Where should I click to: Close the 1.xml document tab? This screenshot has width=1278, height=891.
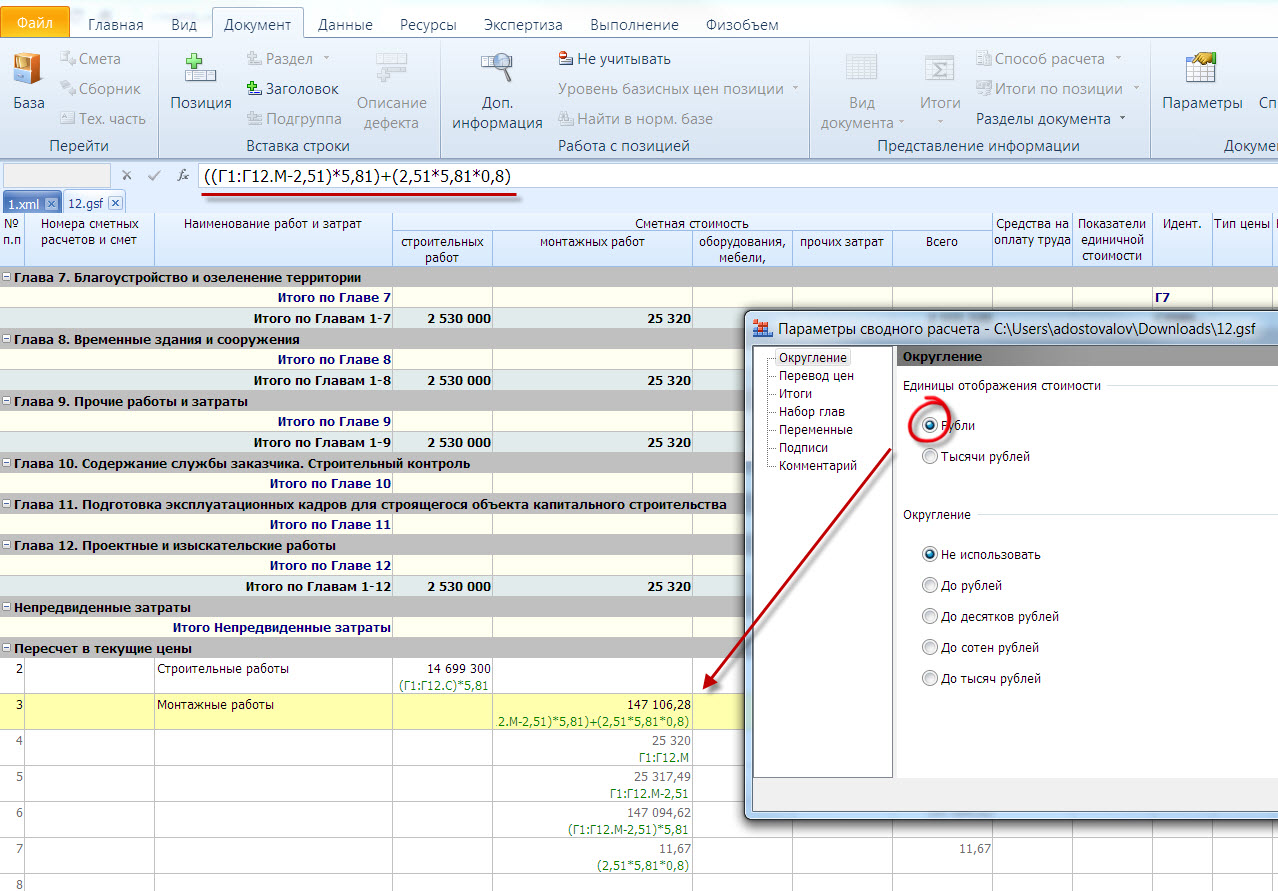click(x=52, y=203)
